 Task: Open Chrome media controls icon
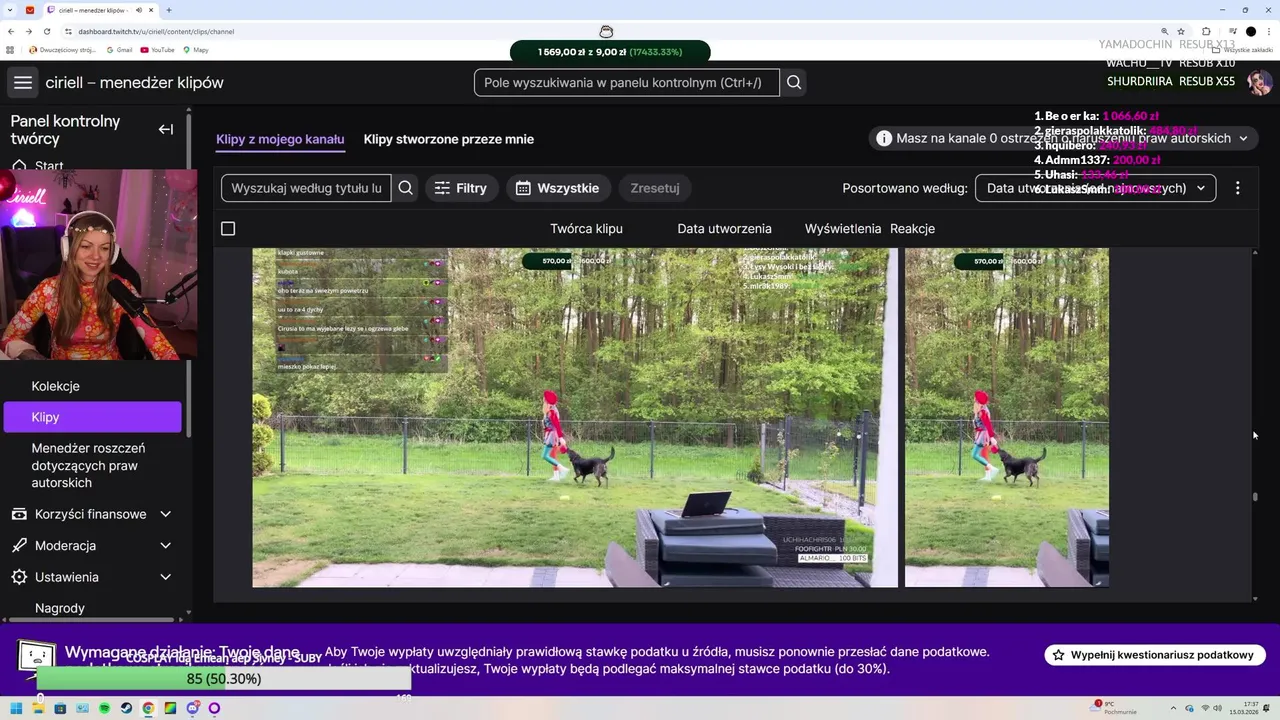[x=1232, y=31]
